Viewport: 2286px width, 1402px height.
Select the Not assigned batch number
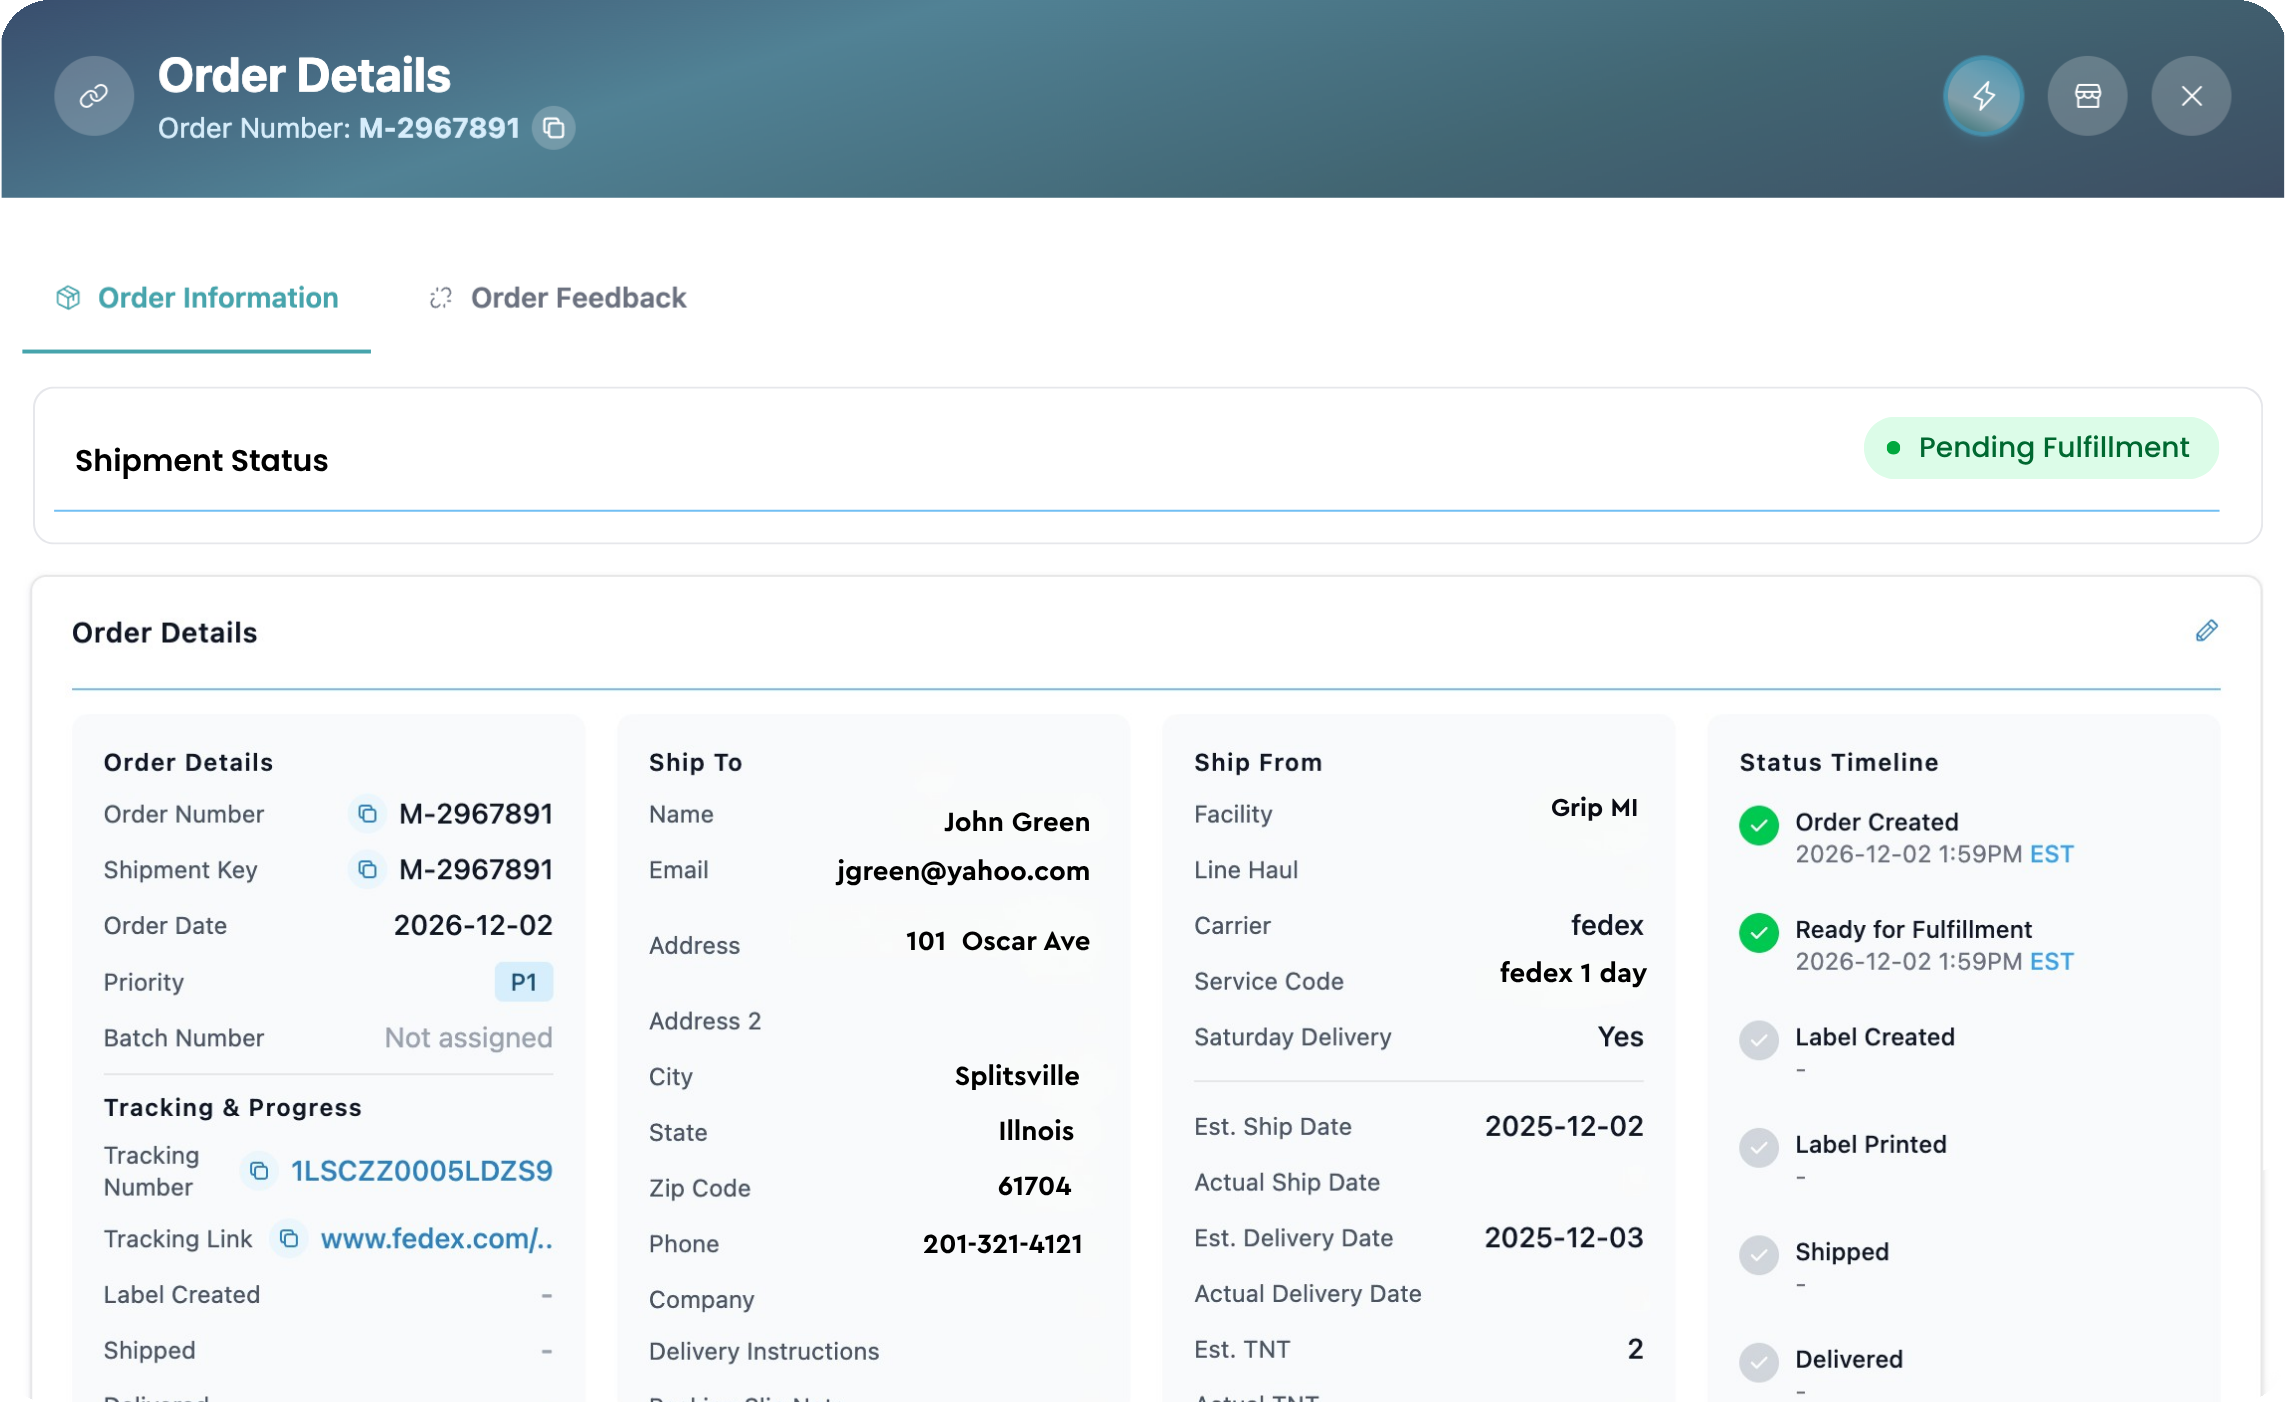click(x=468, y=1038)
